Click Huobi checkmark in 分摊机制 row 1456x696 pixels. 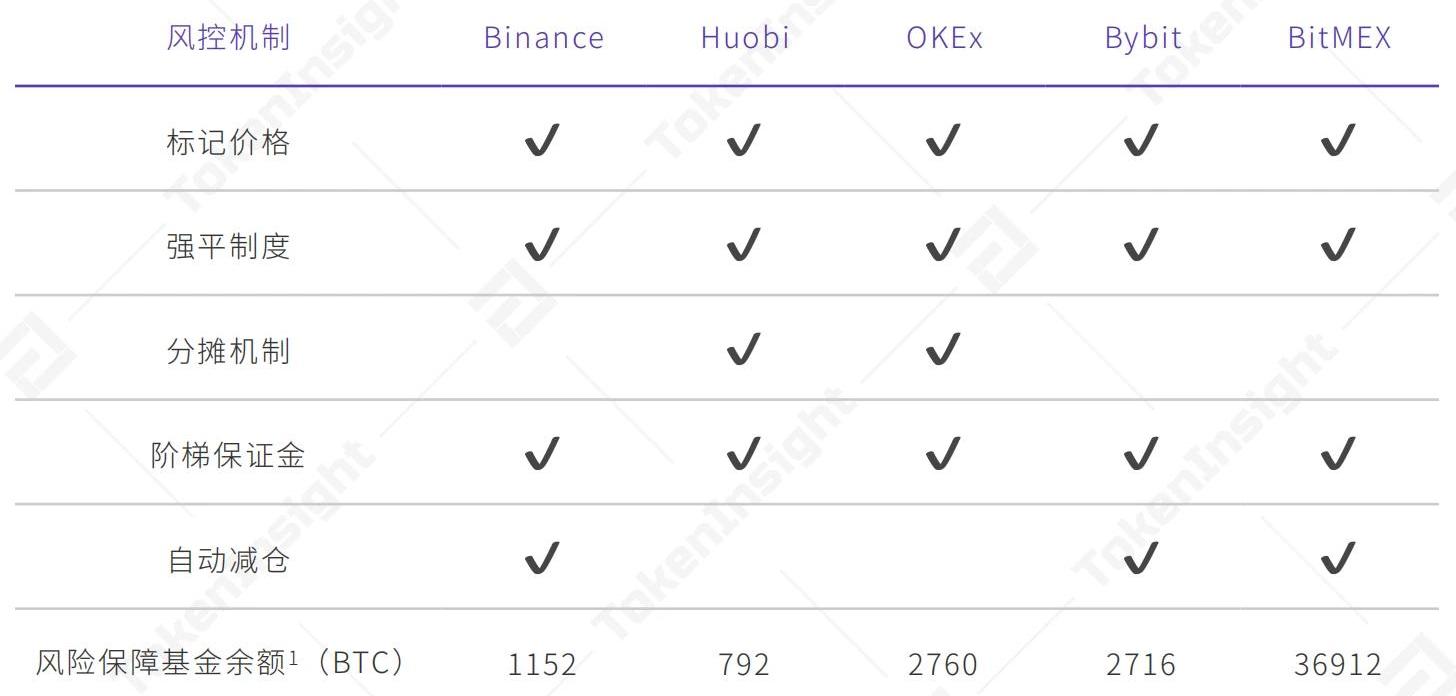[743, 350]
